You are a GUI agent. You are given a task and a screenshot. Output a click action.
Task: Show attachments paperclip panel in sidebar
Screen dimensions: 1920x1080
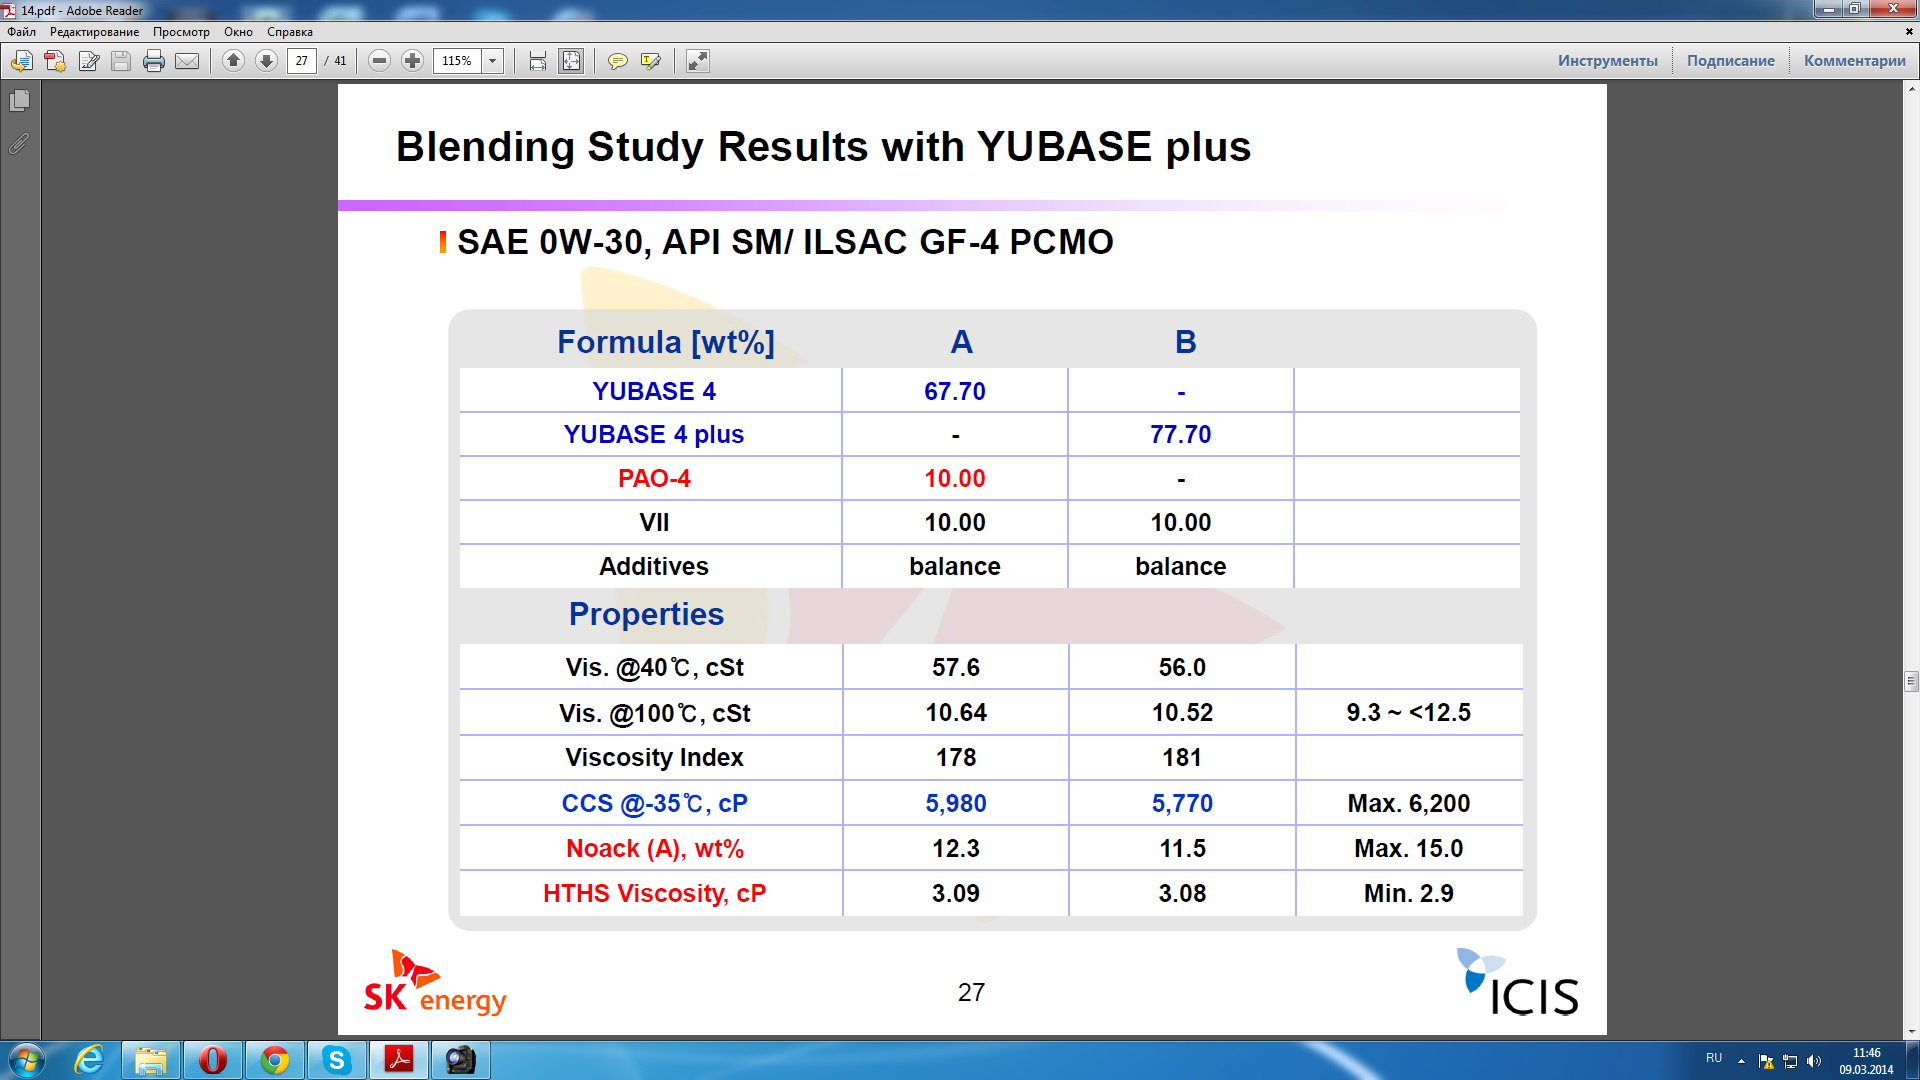coord(19,144)
